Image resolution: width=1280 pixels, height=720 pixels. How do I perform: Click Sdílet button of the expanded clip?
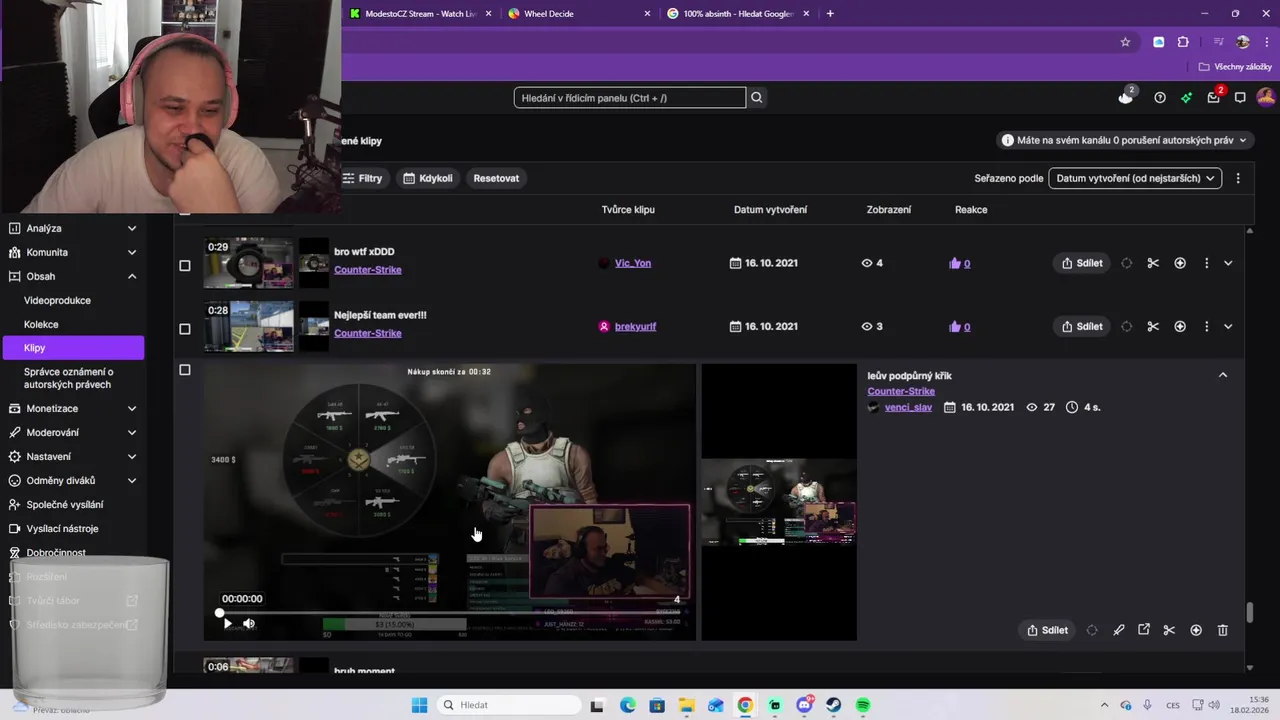[1048, 630]
